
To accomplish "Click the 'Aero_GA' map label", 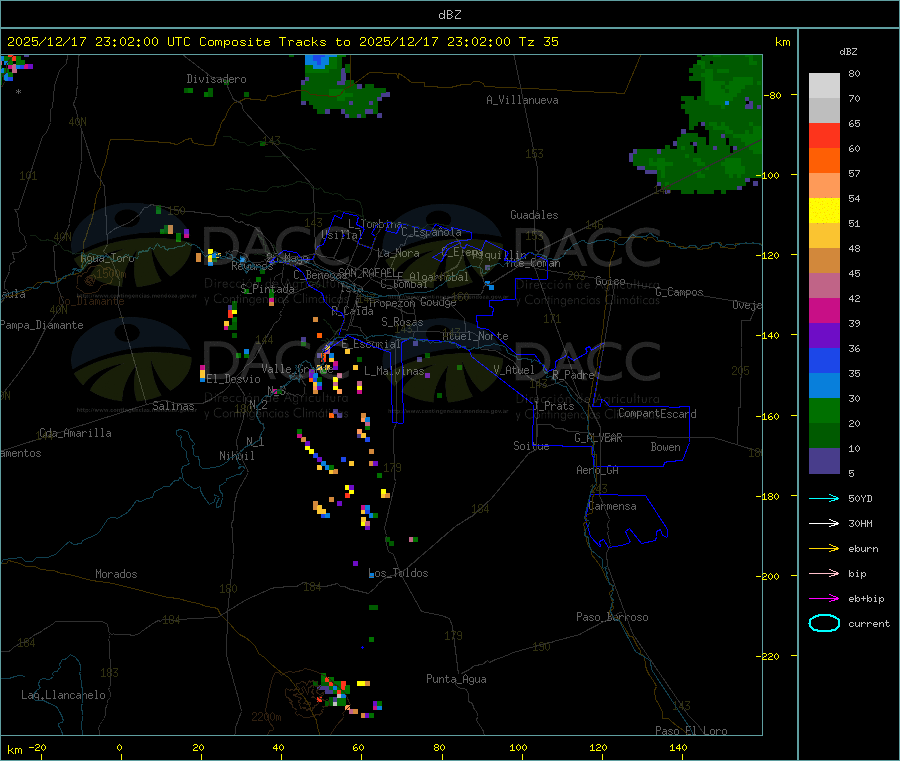I will [598, 470].
